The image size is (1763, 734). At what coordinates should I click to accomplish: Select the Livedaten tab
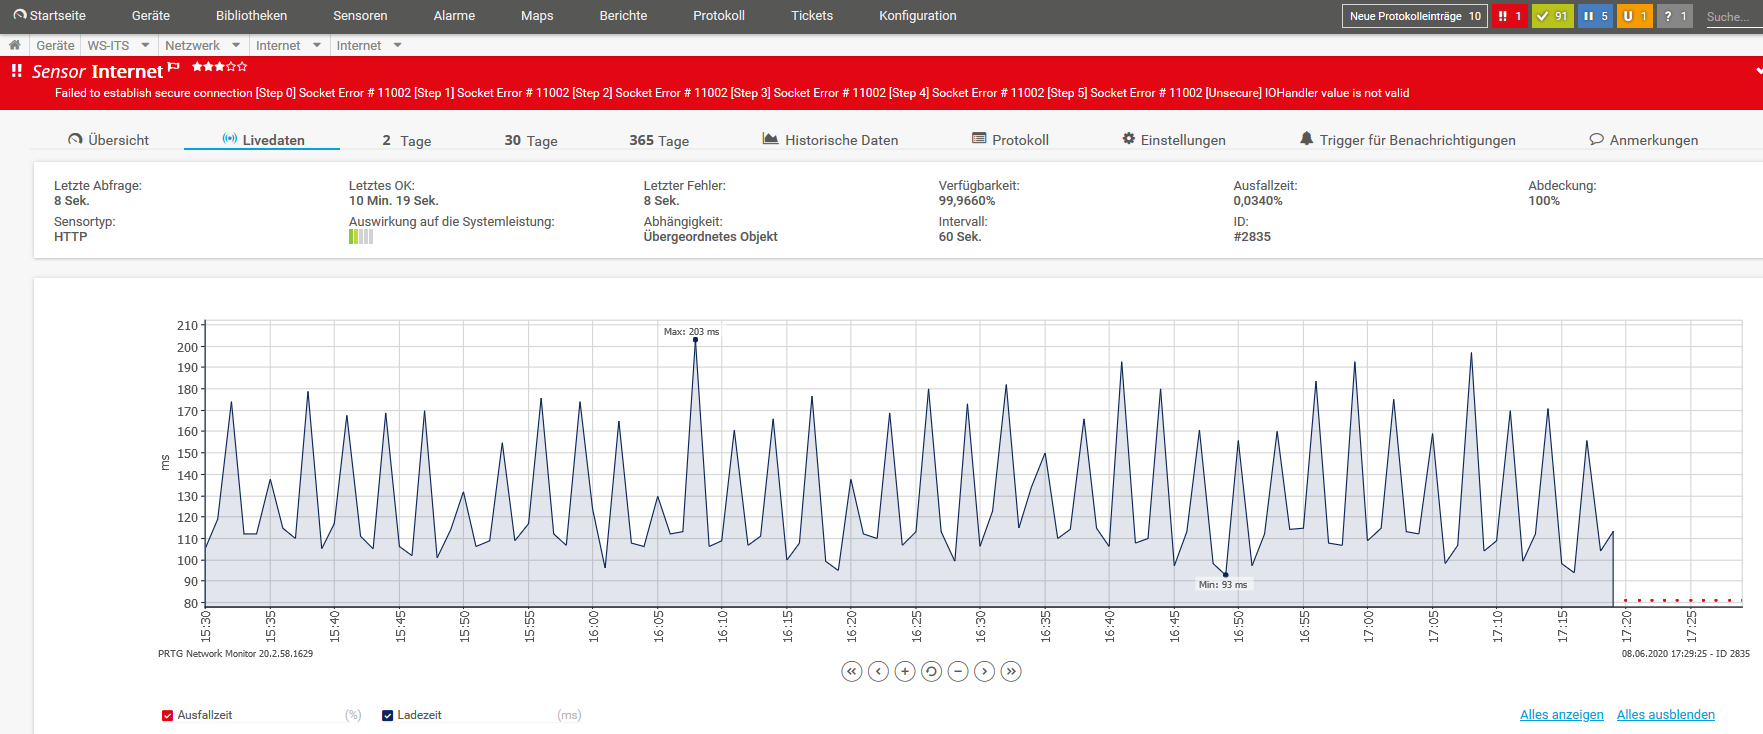(263, 140)
